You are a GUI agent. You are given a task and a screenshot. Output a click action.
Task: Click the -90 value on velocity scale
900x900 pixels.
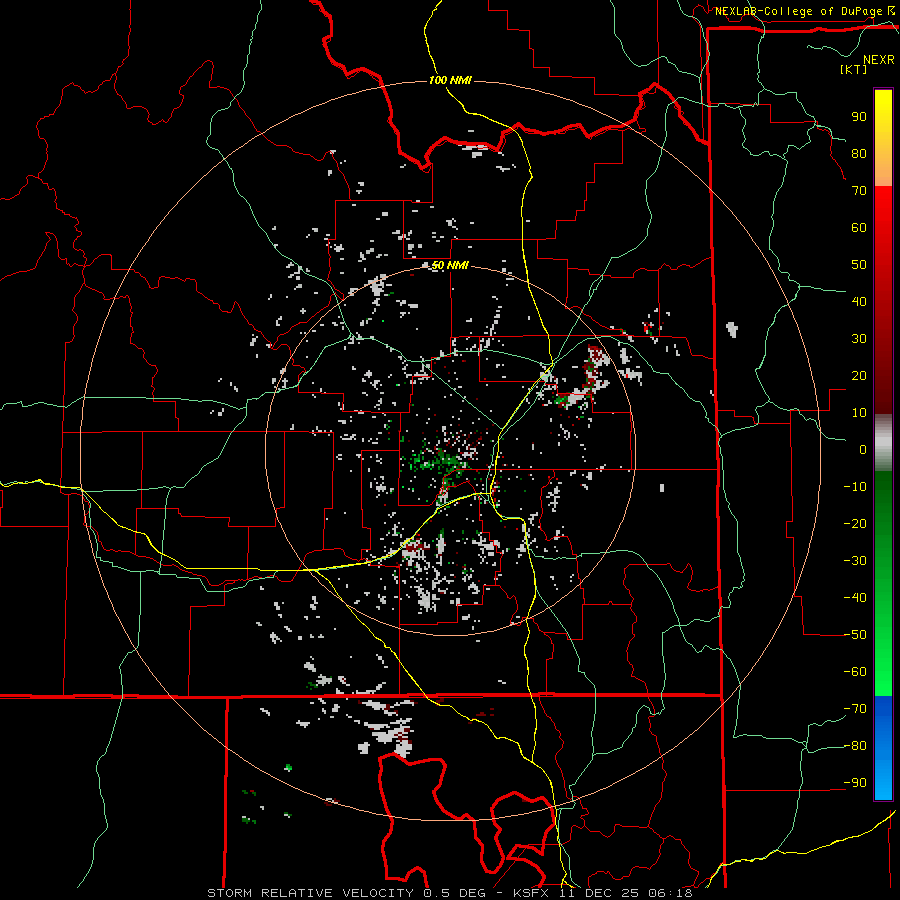click(855, 783)
